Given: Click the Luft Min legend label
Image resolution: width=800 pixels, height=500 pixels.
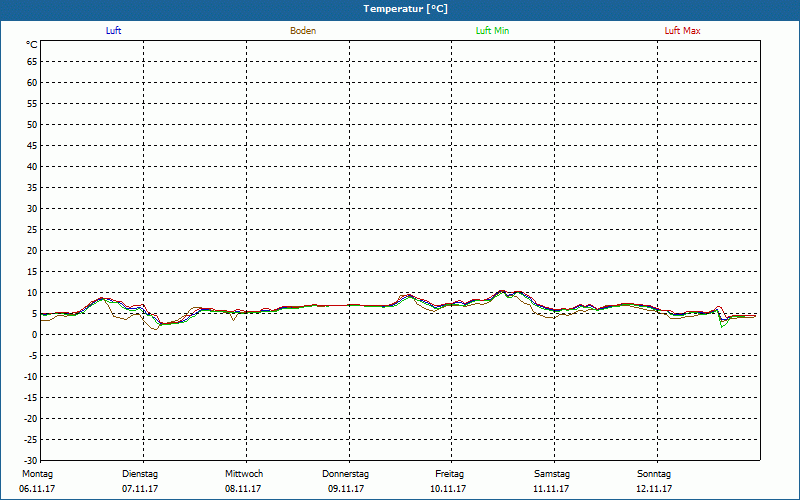Looking at the screenshot, I should pos(492,31).
